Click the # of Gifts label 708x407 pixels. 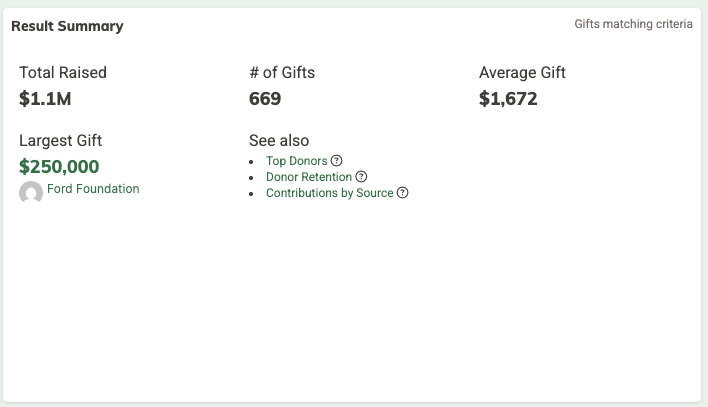click(x=282, y=72)
